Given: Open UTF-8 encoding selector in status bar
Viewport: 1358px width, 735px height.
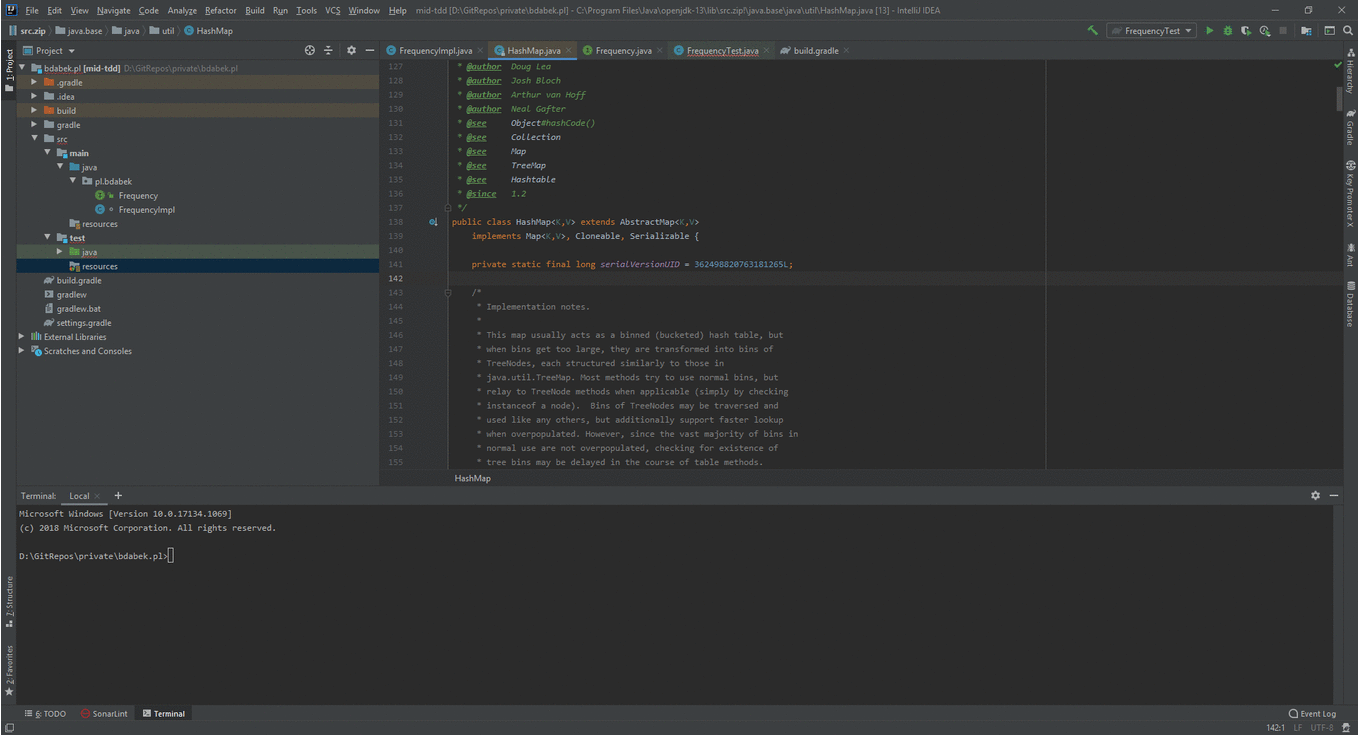Looking at the screenshot, I should click(x=1322, y=727).
